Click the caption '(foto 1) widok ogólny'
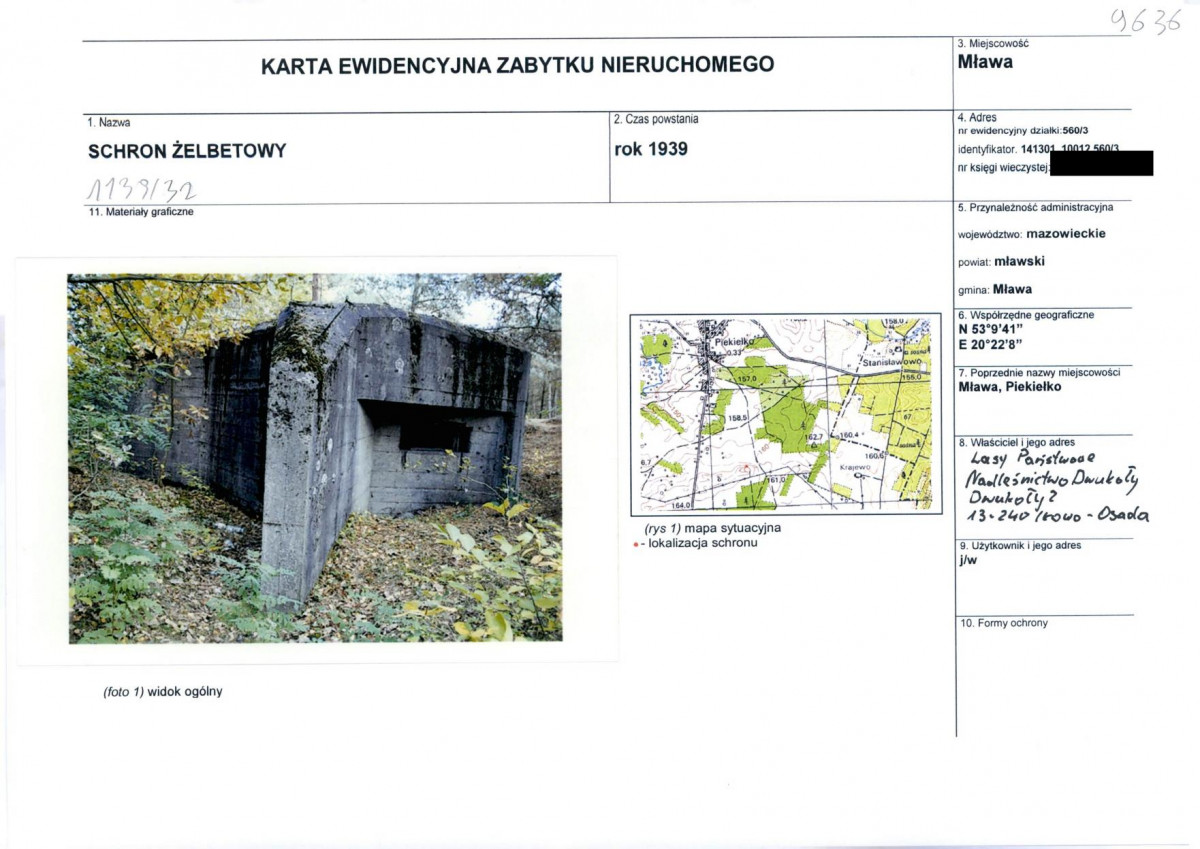 [x=163, y=691]
